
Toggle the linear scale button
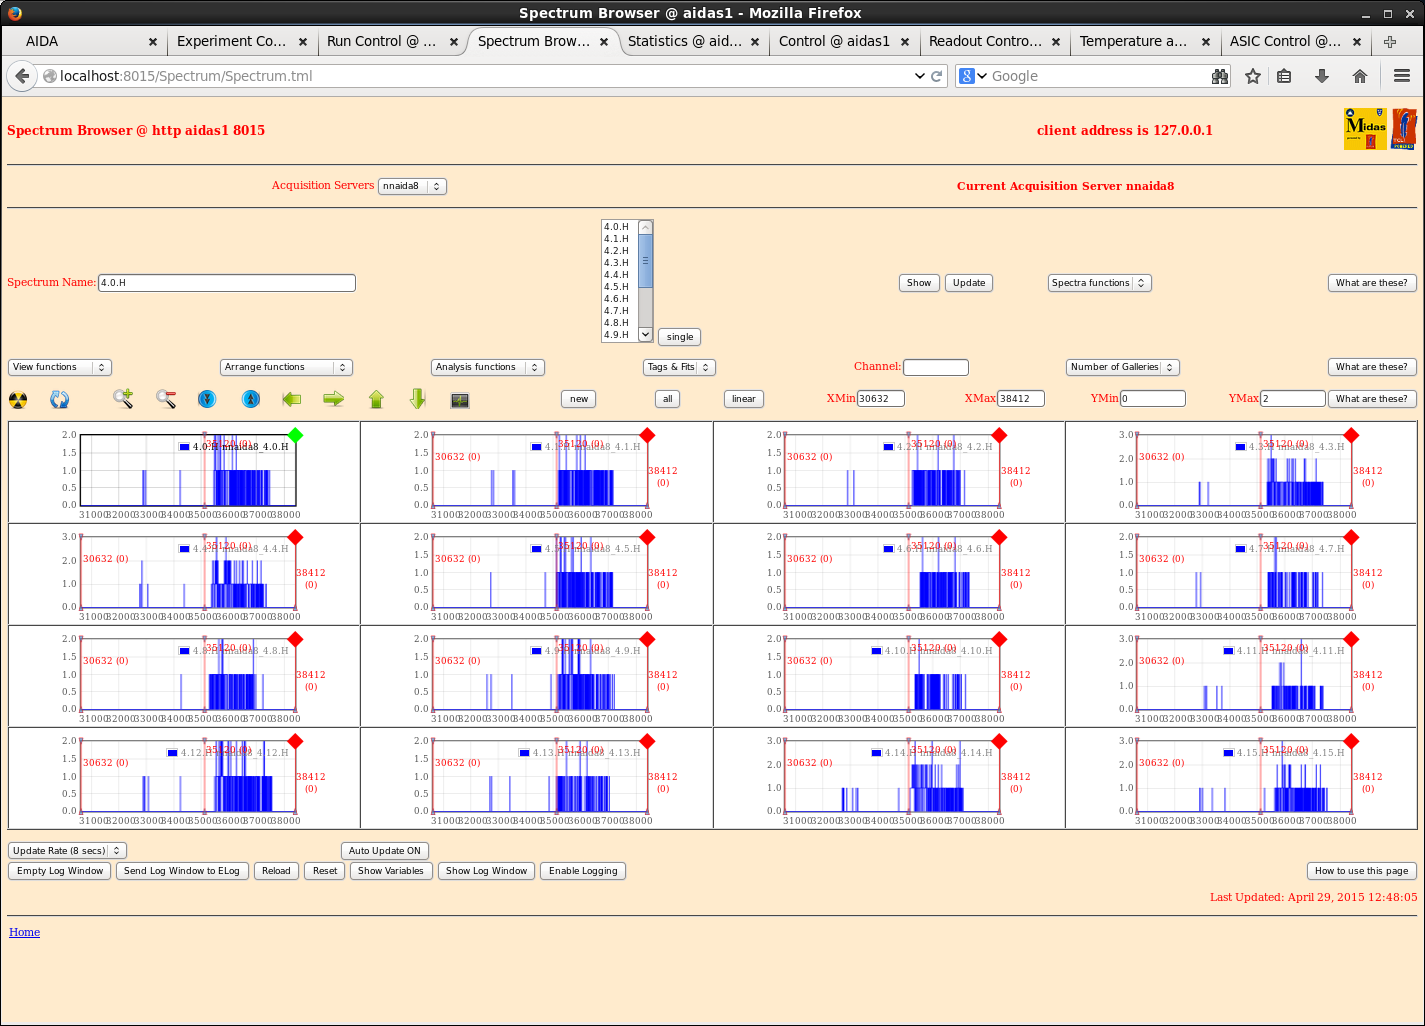point(743,399)
